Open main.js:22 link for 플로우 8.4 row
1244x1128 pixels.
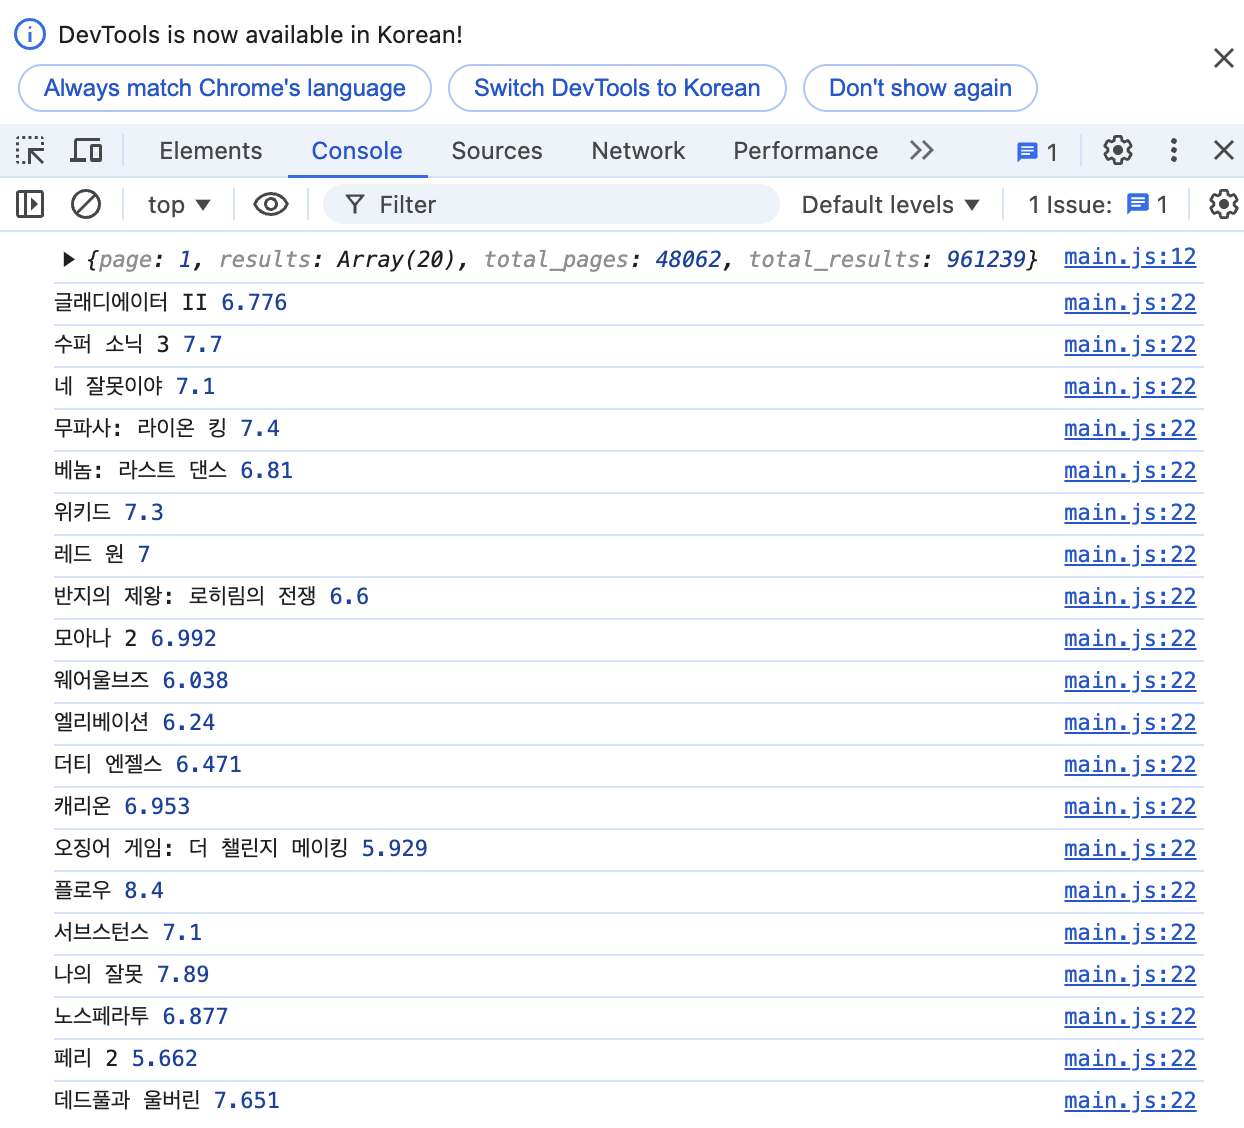1130,891
